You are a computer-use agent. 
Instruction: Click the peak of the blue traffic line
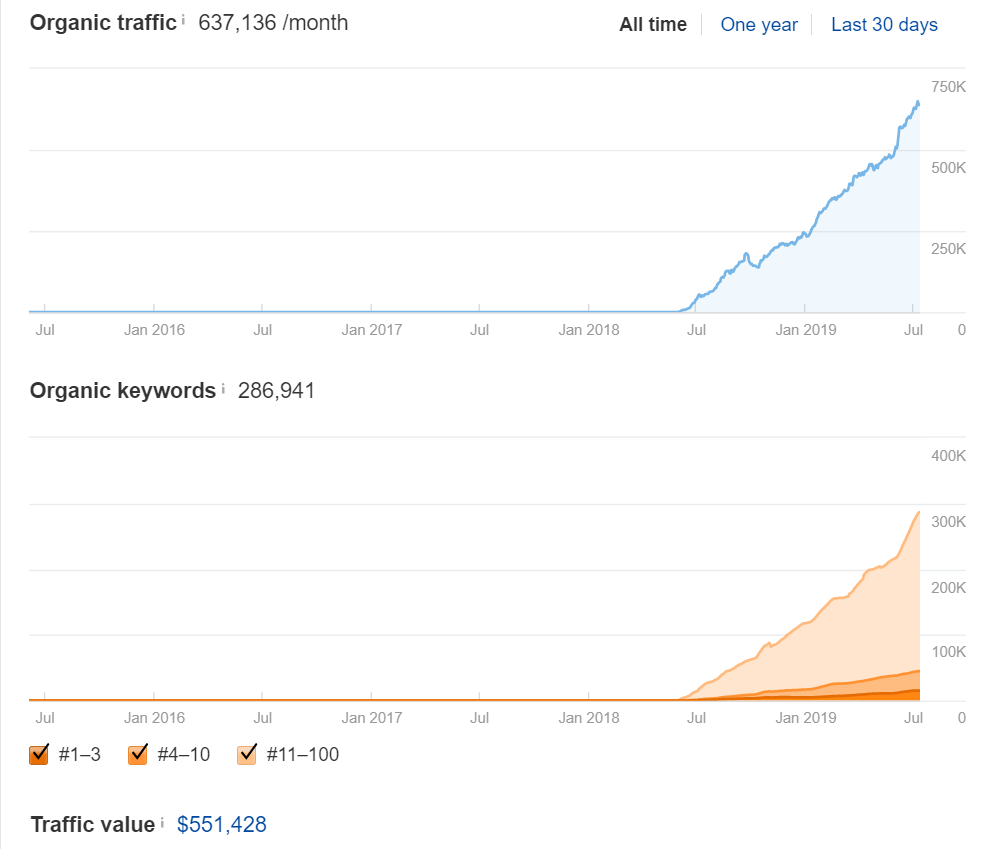pos(917,102)
